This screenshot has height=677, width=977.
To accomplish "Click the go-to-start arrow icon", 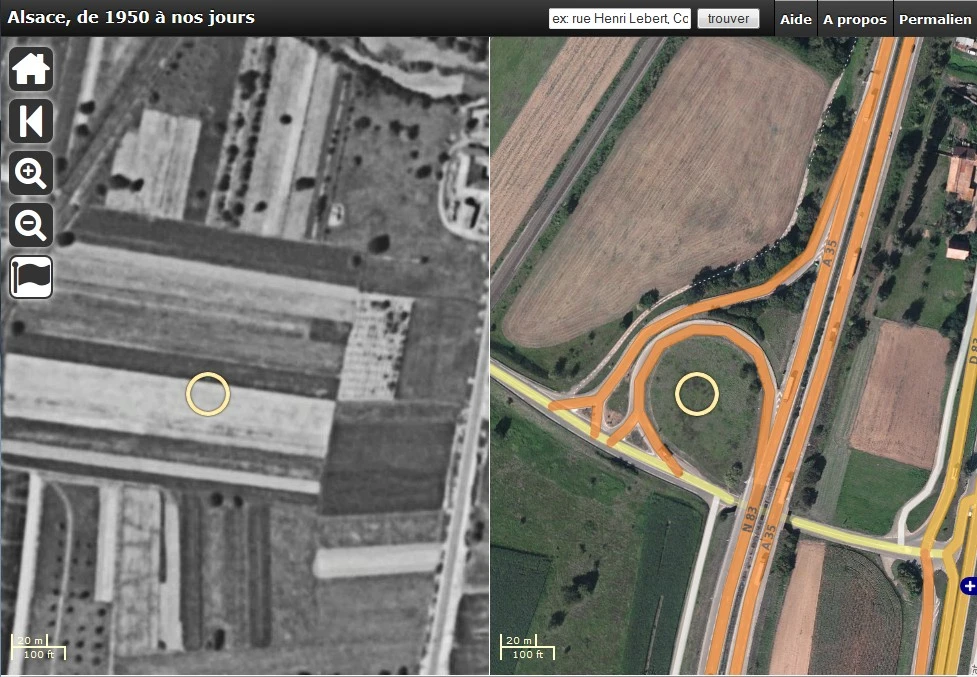I will 31,121.
